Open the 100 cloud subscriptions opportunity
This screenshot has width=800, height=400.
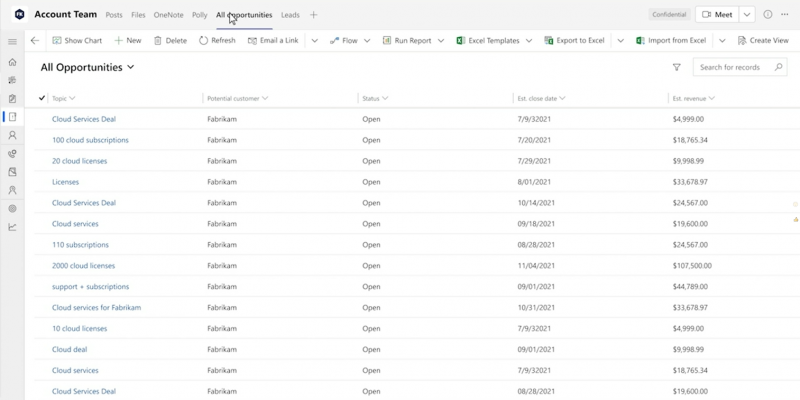point(90,140)
